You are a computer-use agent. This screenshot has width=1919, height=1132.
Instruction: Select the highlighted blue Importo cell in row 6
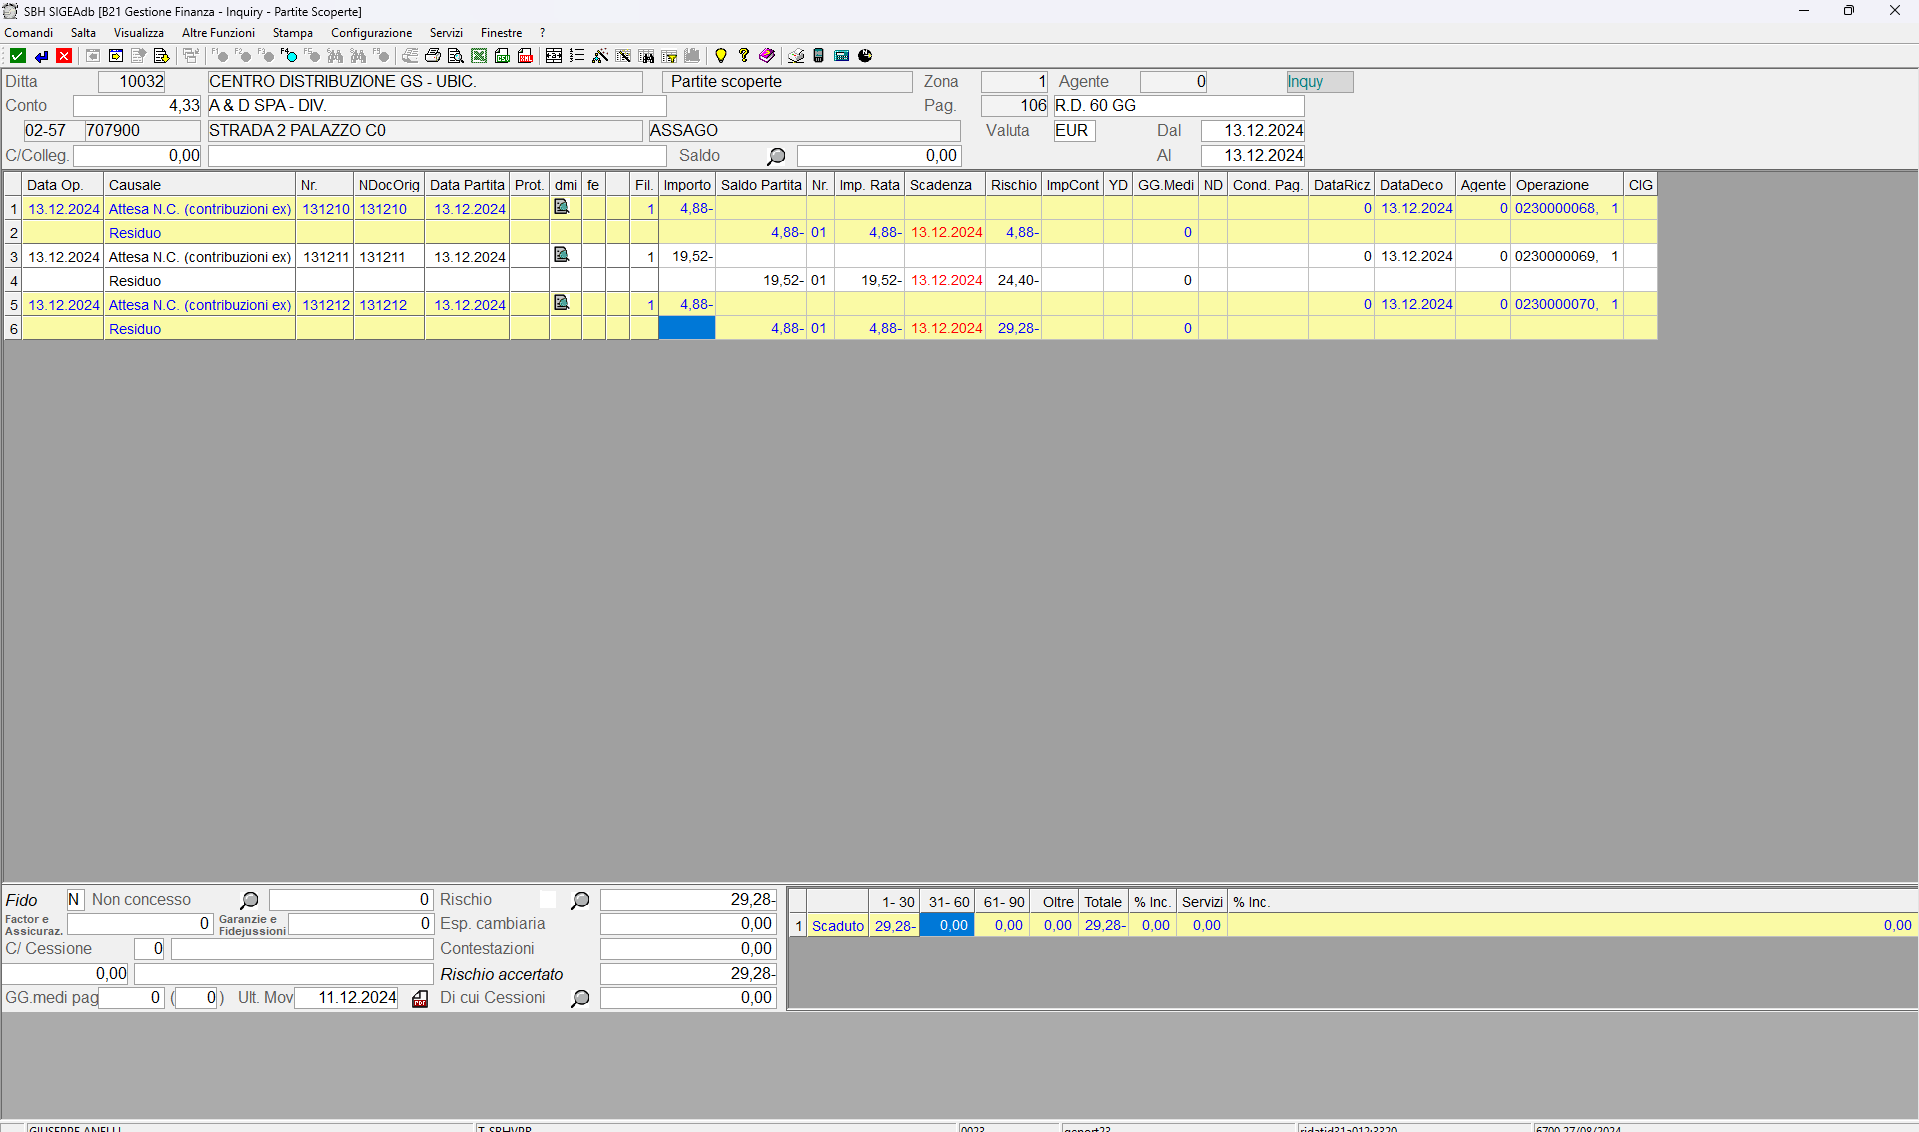point(686,328)
